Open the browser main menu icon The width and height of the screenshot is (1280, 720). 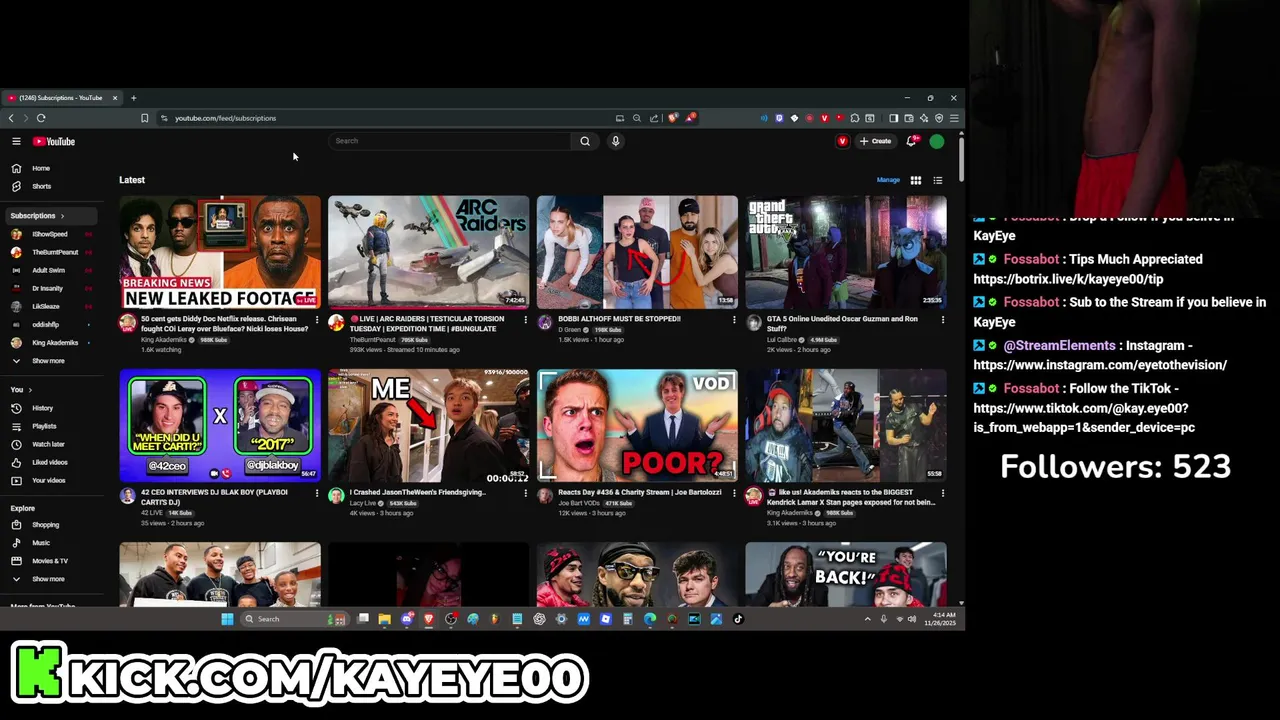pyautogui.click(x=954, y=118)
